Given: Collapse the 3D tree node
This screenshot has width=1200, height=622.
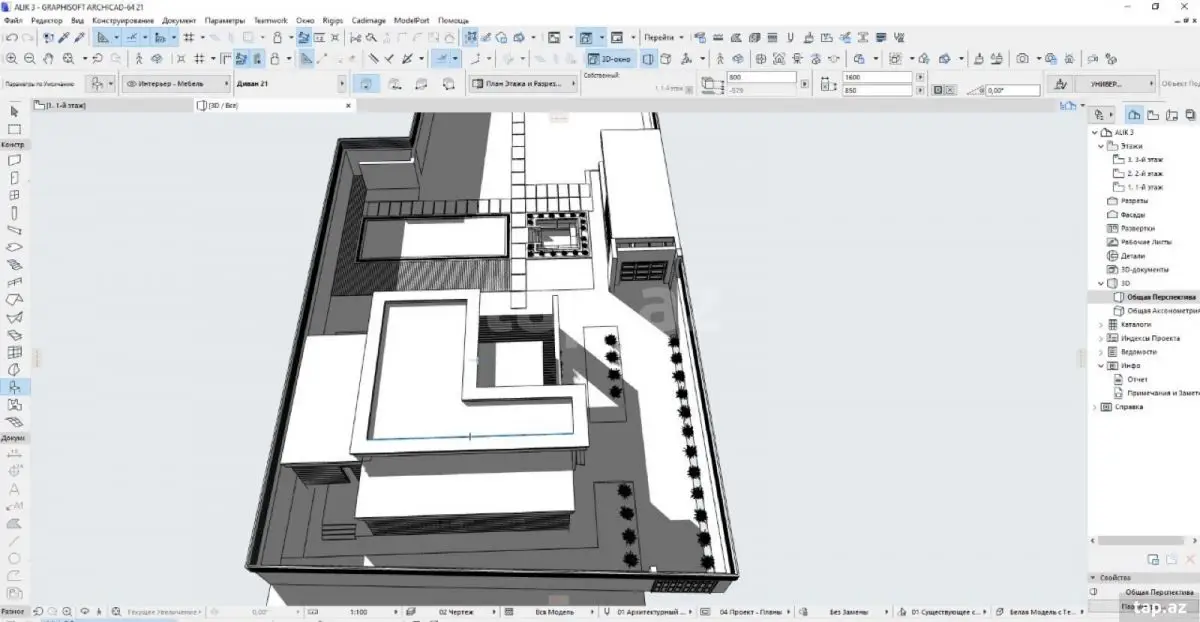Looking at the screenshot, I should point(1102,283).
